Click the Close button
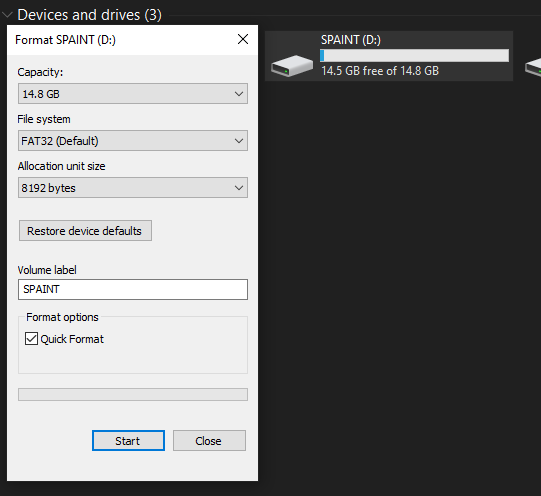 [209, 440]
